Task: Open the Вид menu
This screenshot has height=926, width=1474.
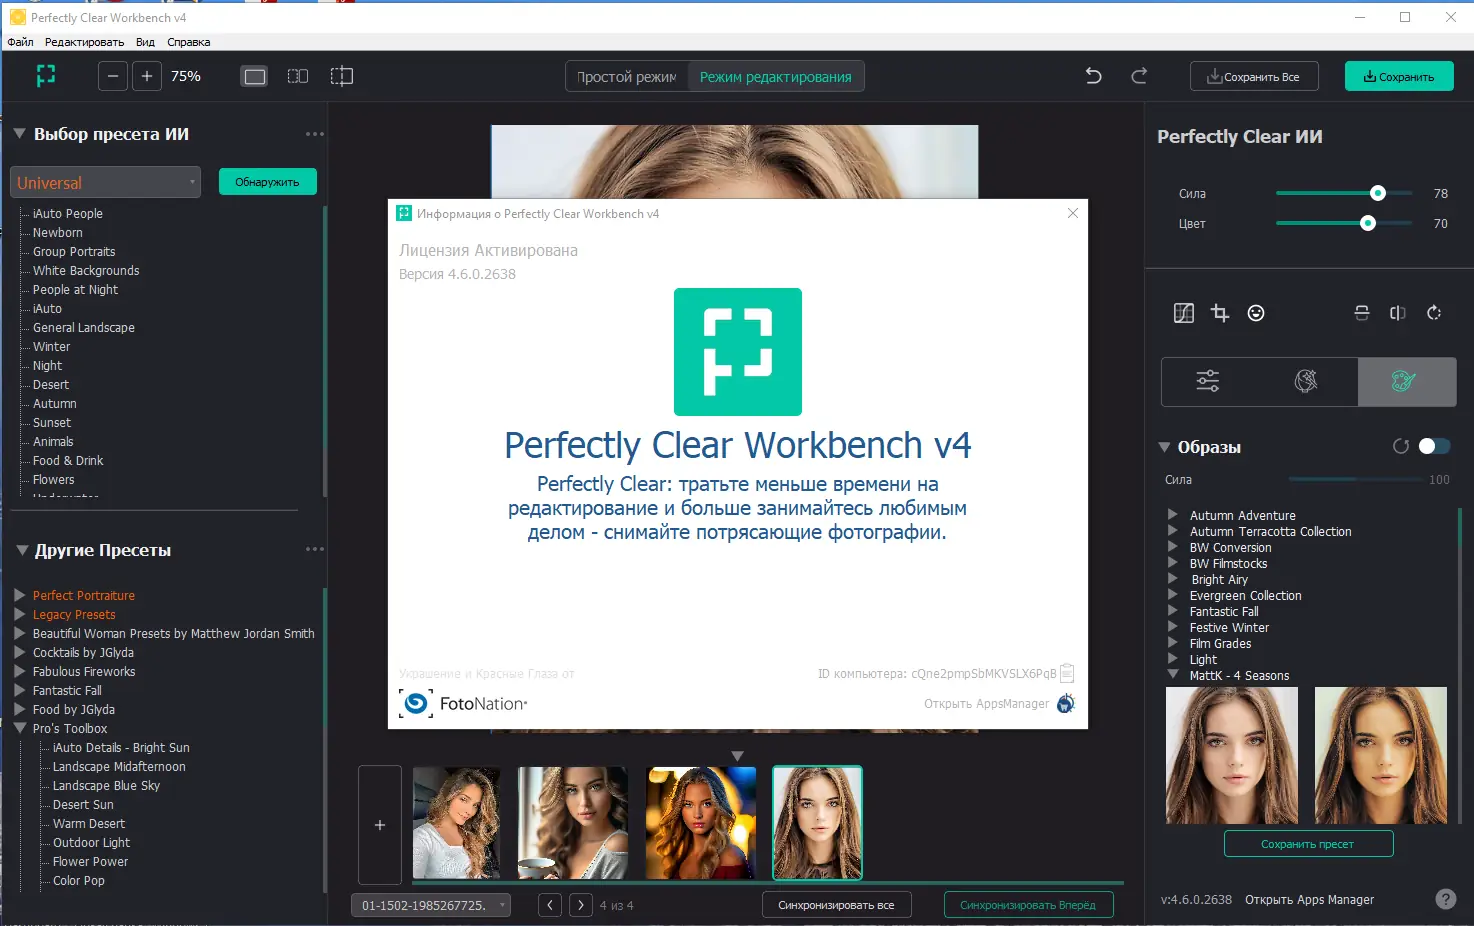Action: click(x=145, y=42)
